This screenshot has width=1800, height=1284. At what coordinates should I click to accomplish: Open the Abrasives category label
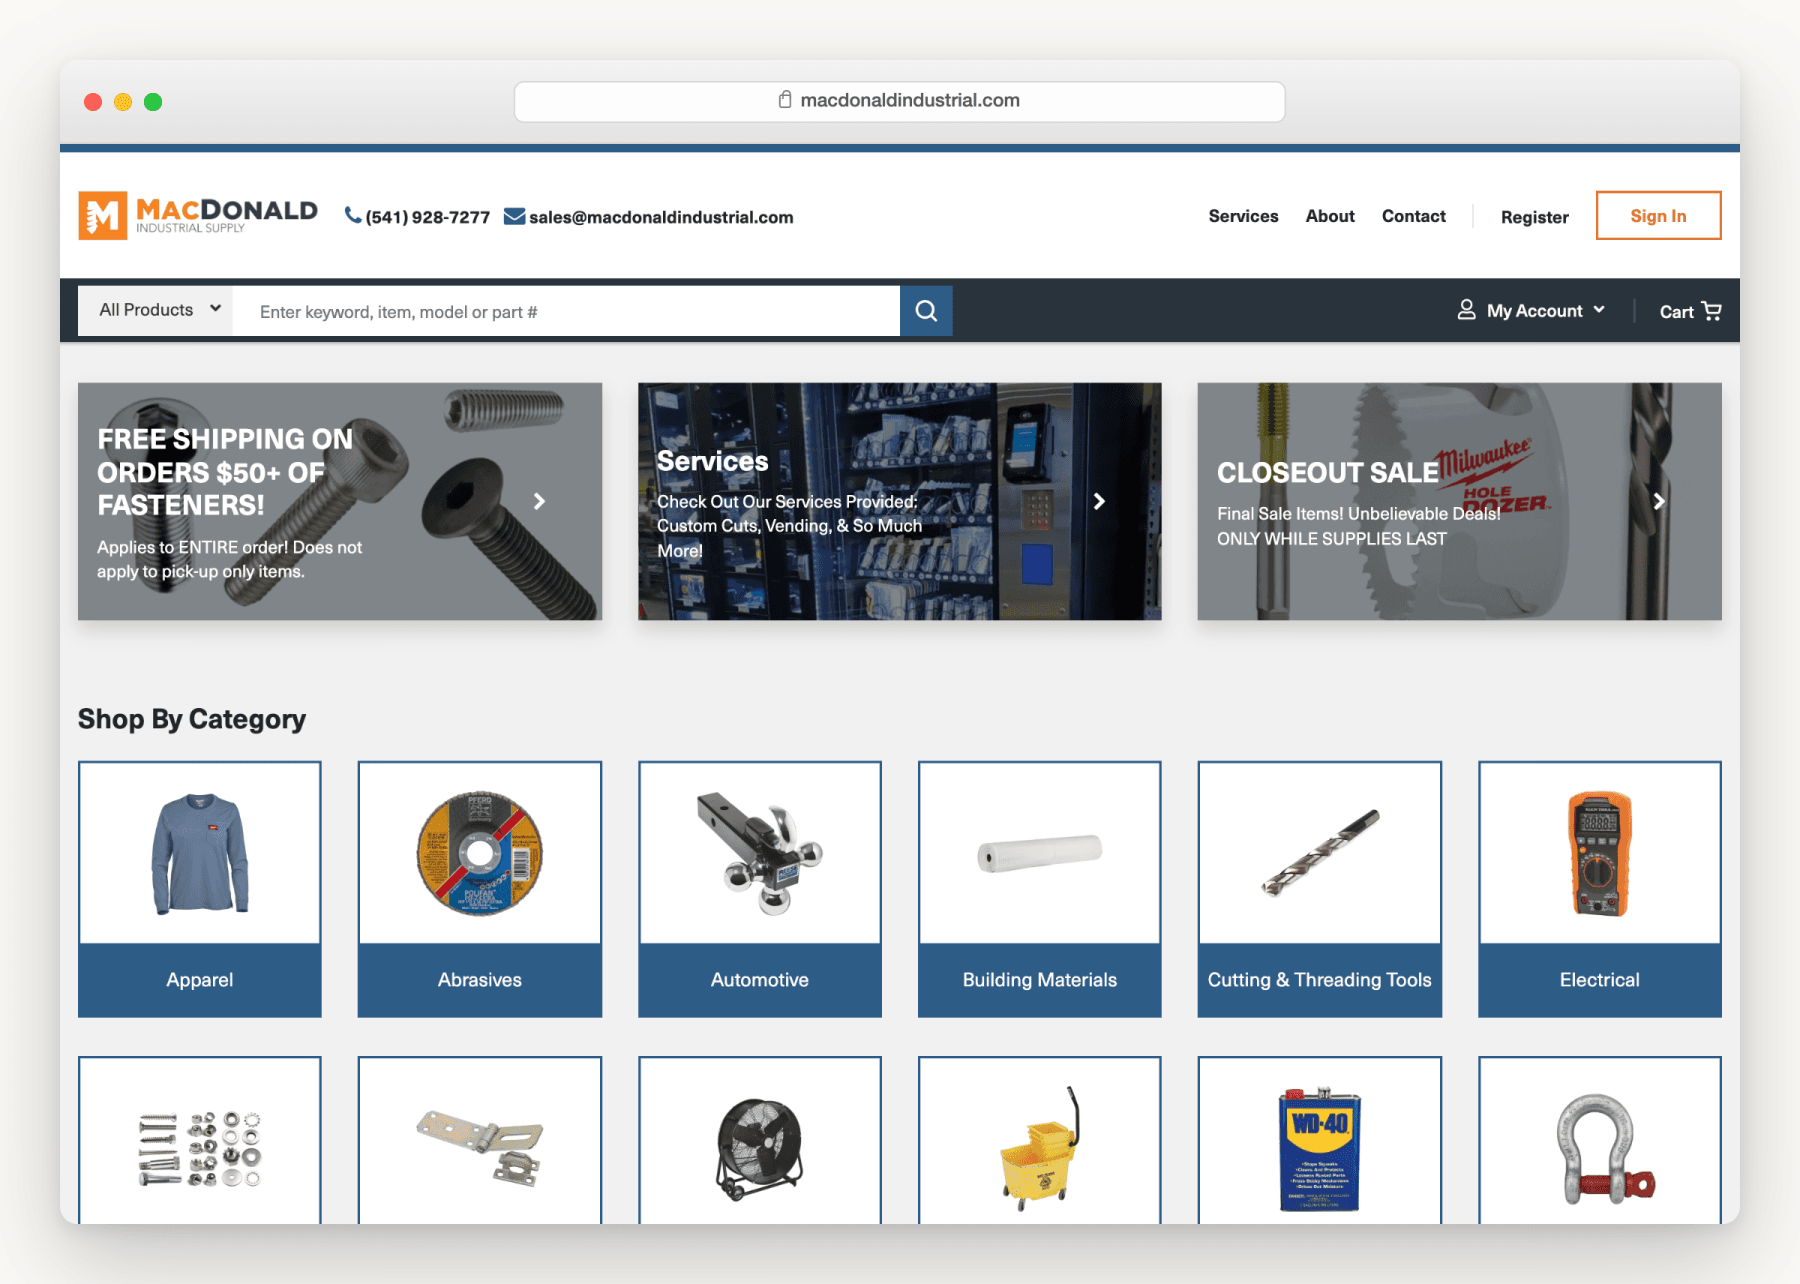point(480,980)
